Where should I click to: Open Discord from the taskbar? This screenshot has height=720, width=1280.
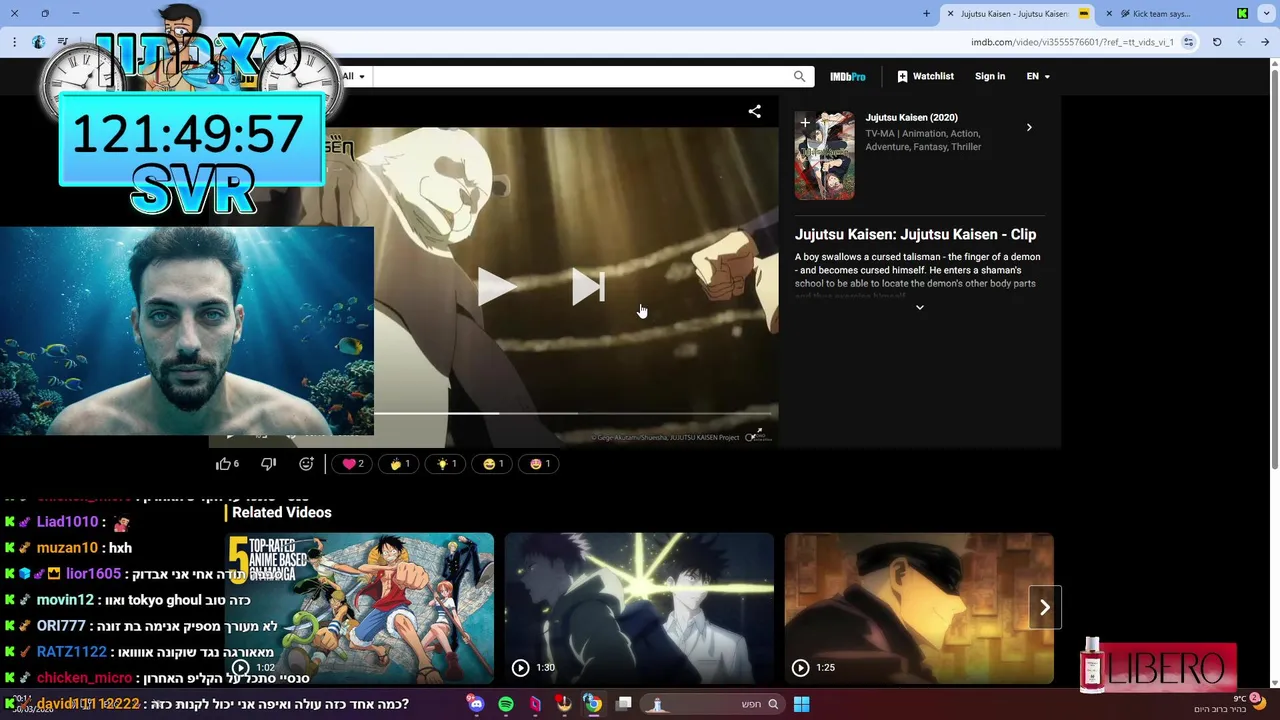coord(476,704)
